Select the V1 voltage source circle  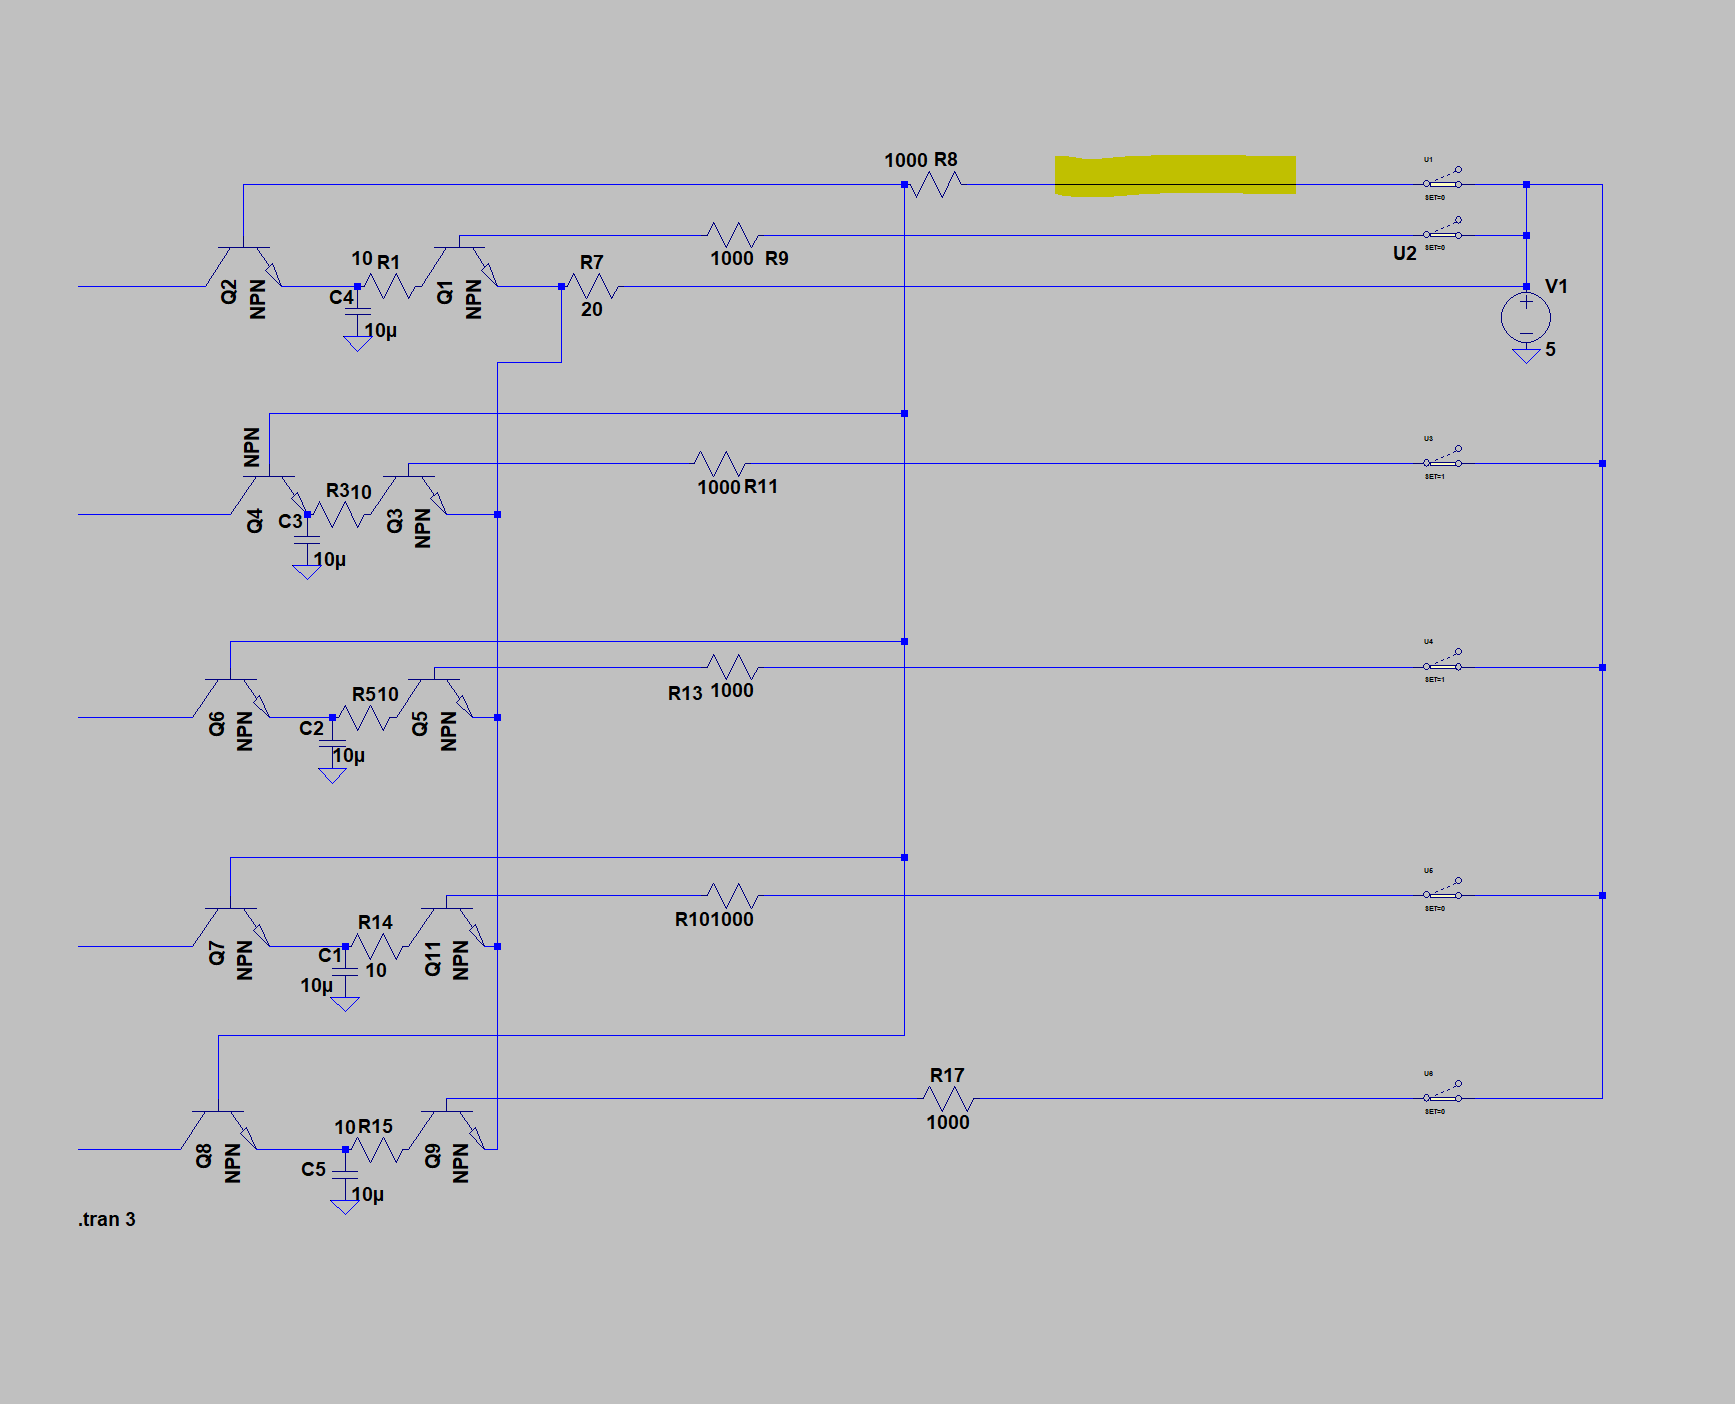coord(1526,318)
